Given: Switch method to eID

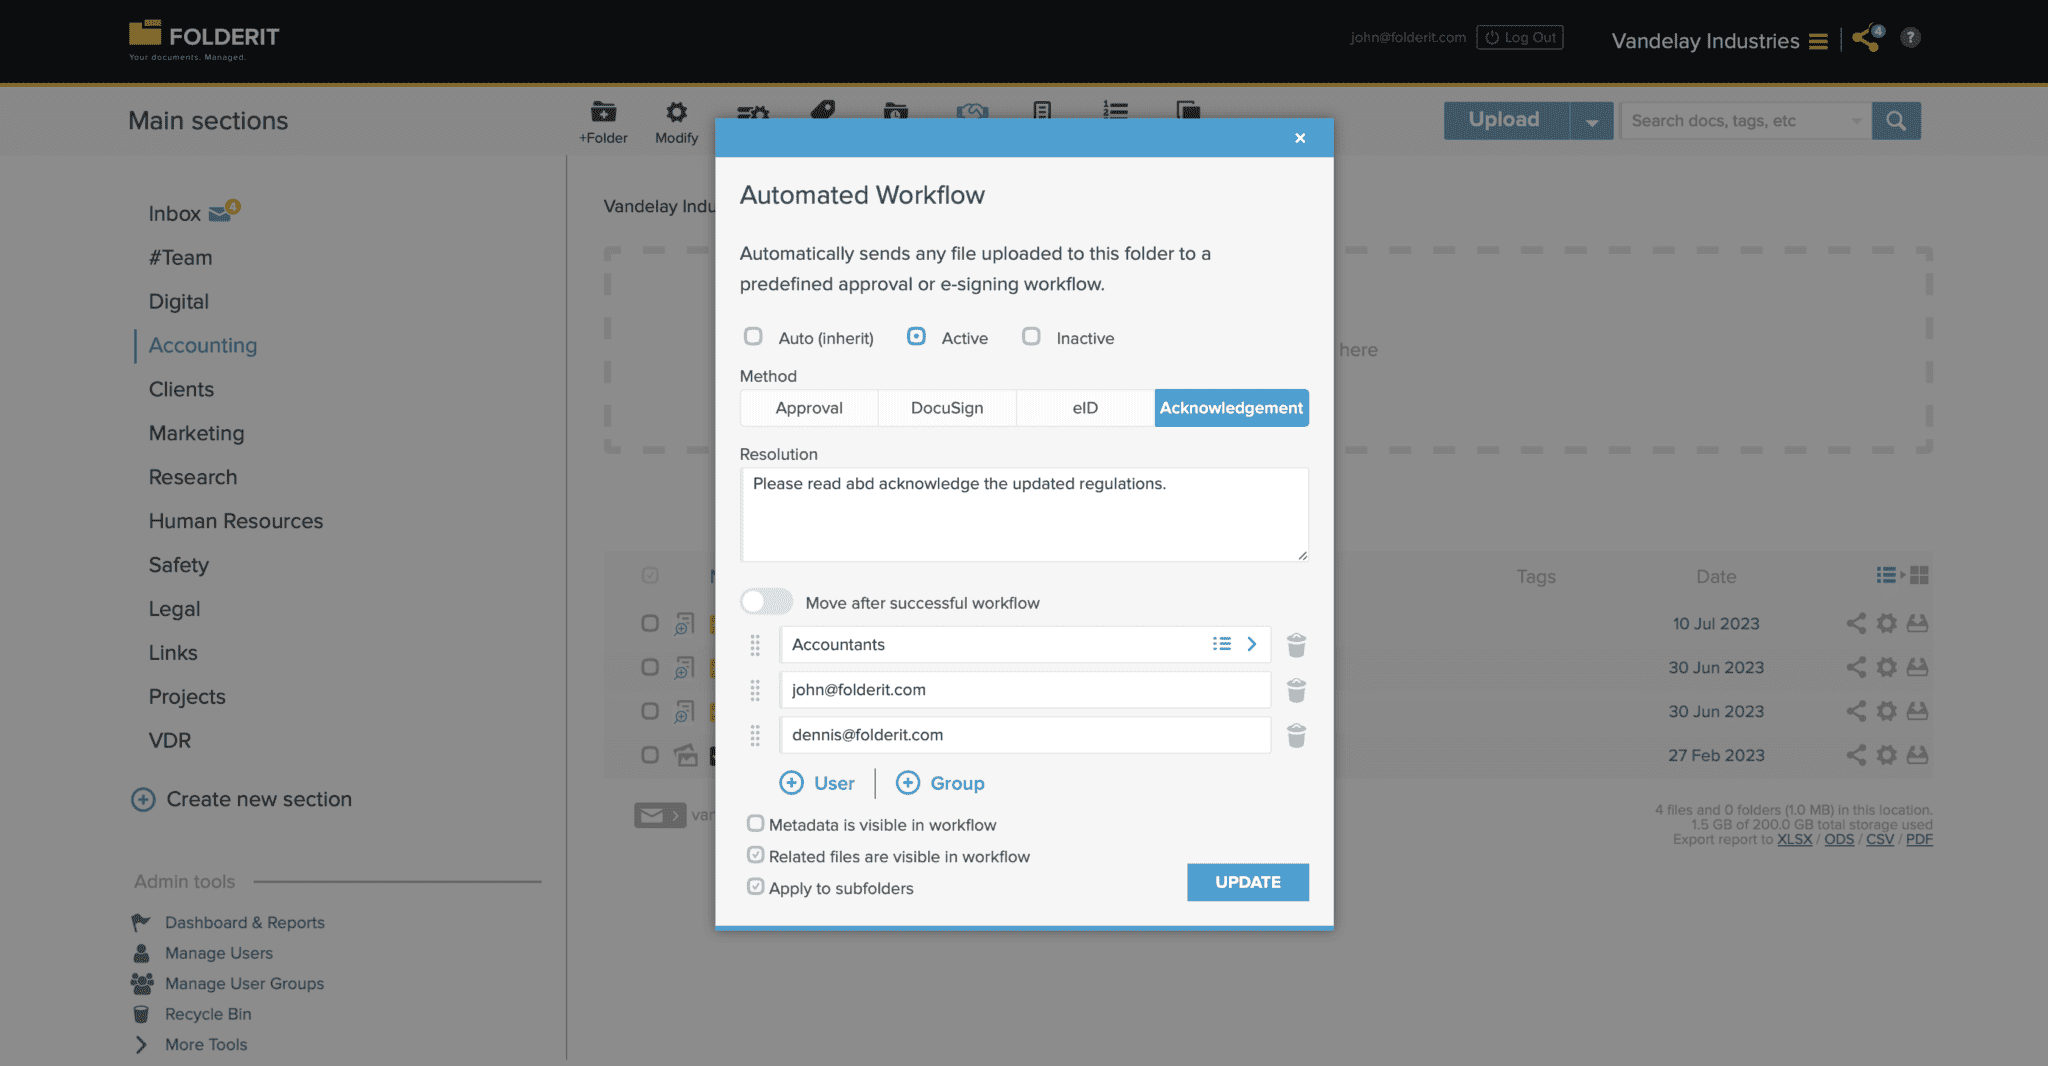Looking at the screenshot, I should (x=1085, y=408).
